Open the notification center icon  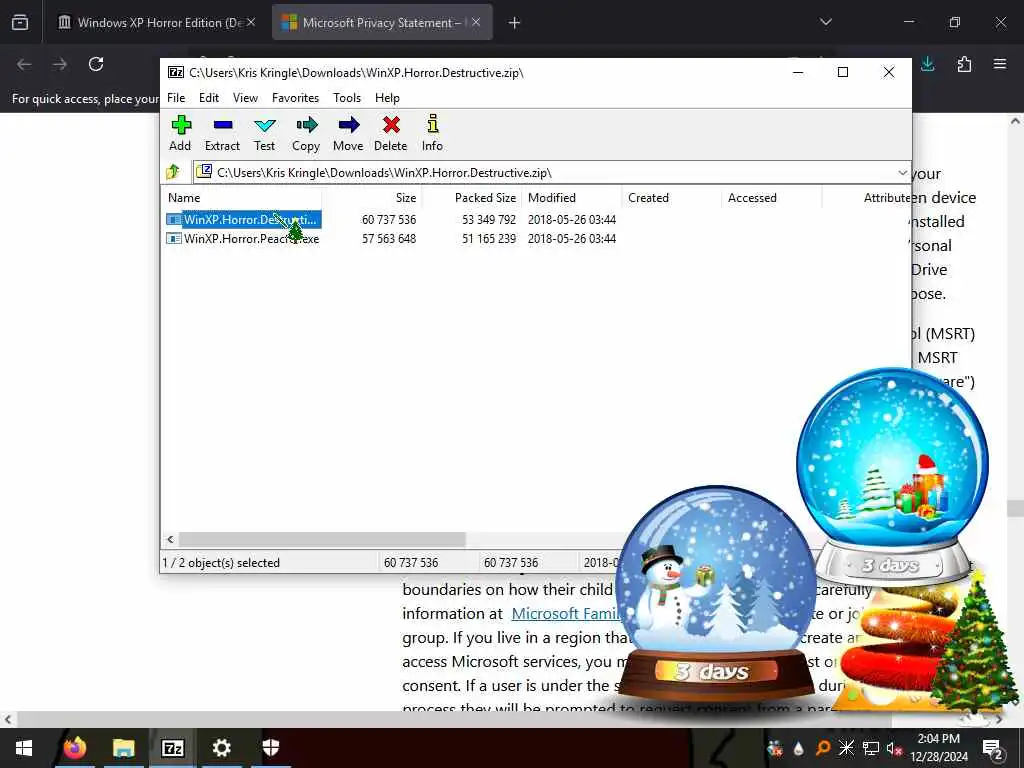point(992,748)
